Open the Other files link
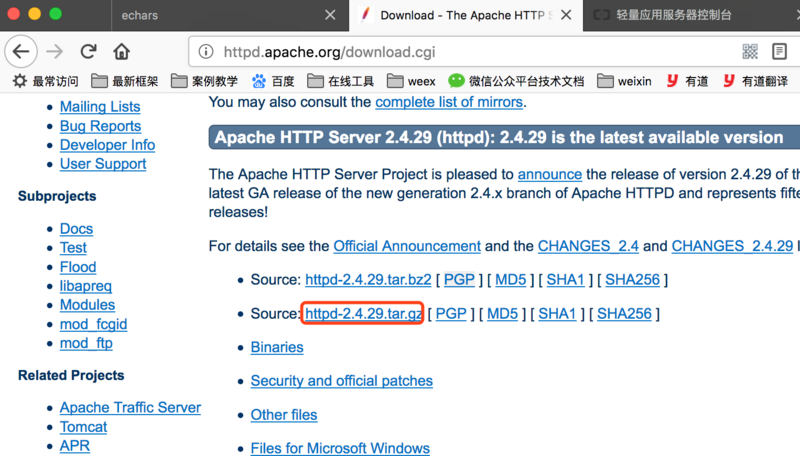The height and width of the screenshot is (456, 800). (x=284, y=415)
